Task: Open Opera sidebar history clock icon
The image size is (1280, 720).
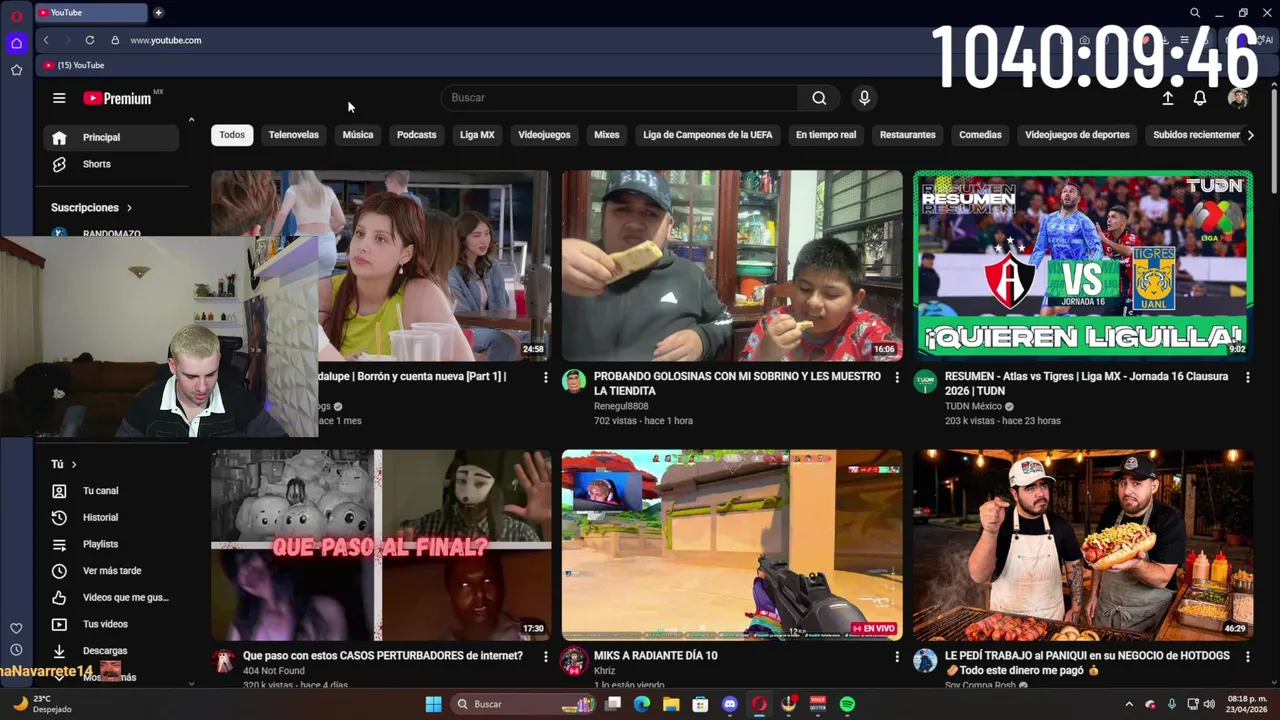Action: click(x=16, y=650)
